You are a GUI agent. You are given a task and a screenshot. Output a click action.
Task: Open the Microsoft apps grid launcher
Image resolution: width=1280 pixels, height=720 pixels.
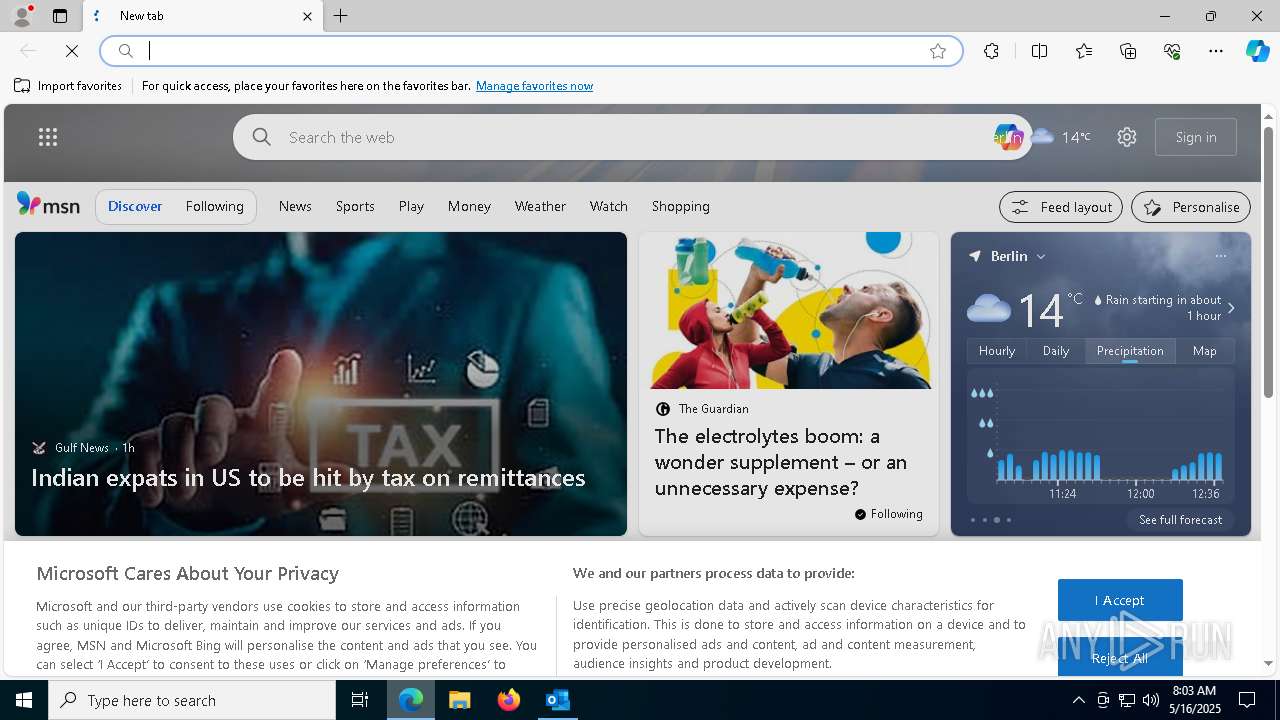tap(48, 137)
